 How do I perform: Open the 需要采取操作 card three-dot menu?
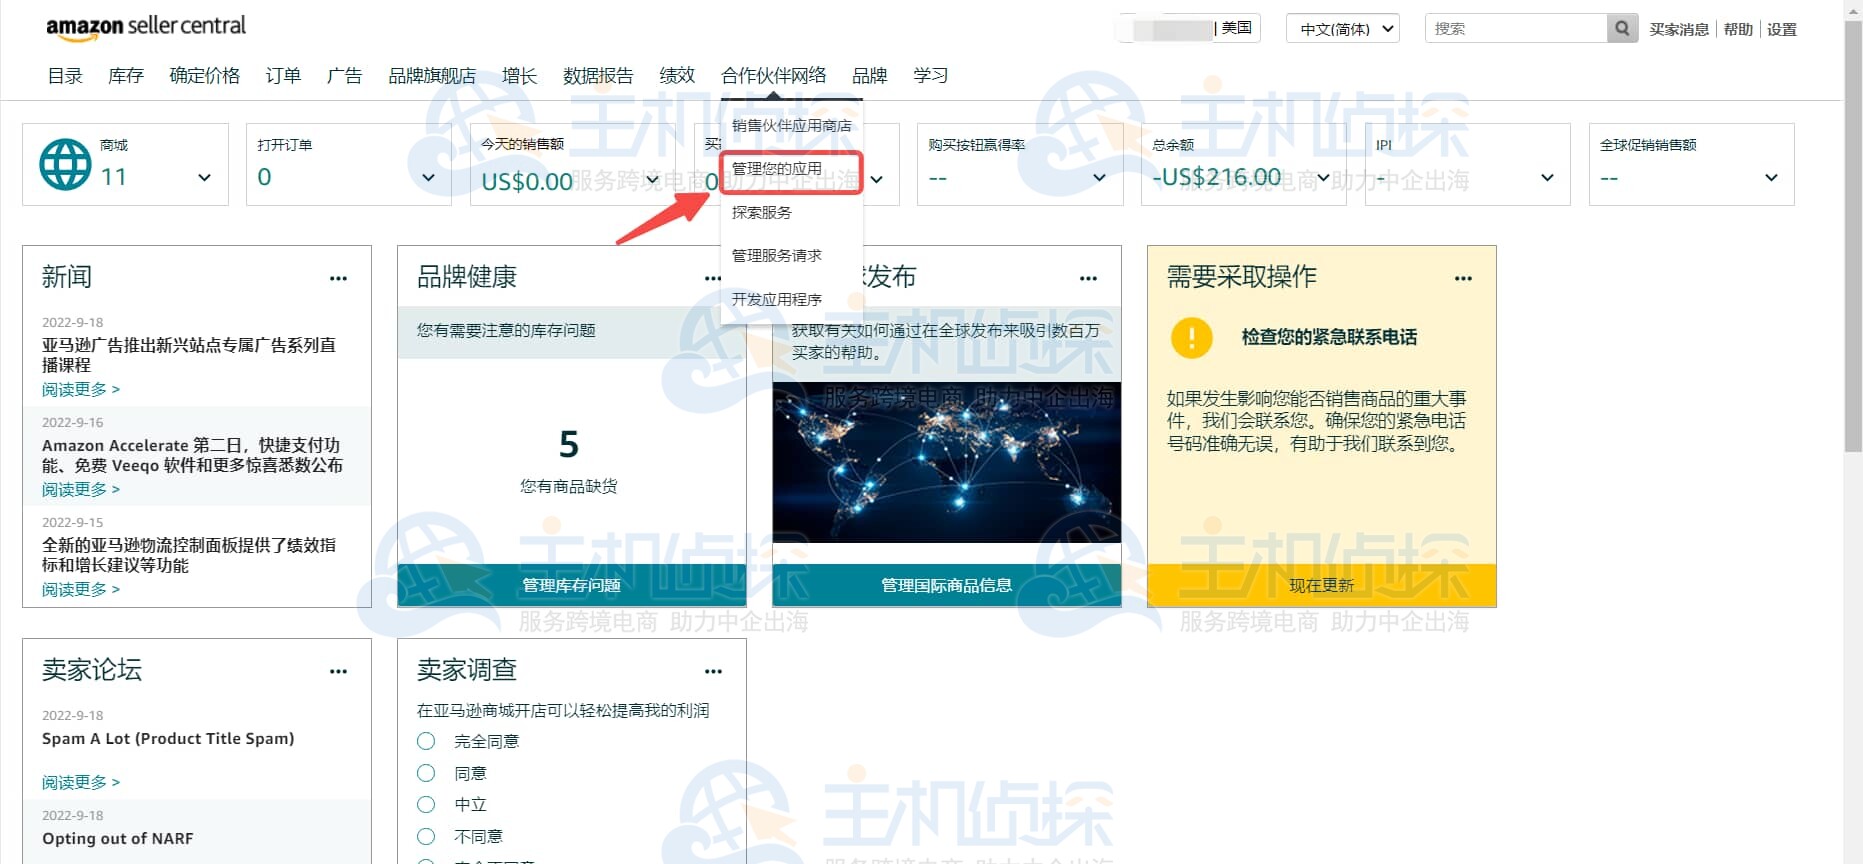[1463, 279]
